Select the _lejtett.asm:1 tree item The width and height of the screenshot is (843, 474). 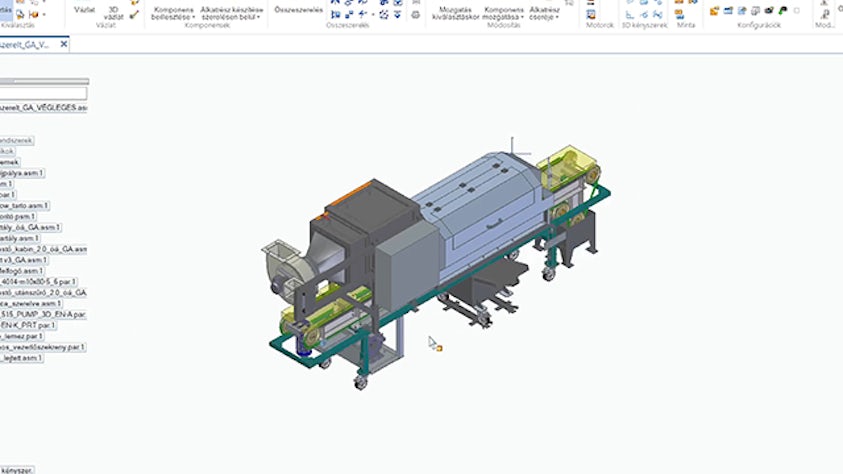(21, 358)
